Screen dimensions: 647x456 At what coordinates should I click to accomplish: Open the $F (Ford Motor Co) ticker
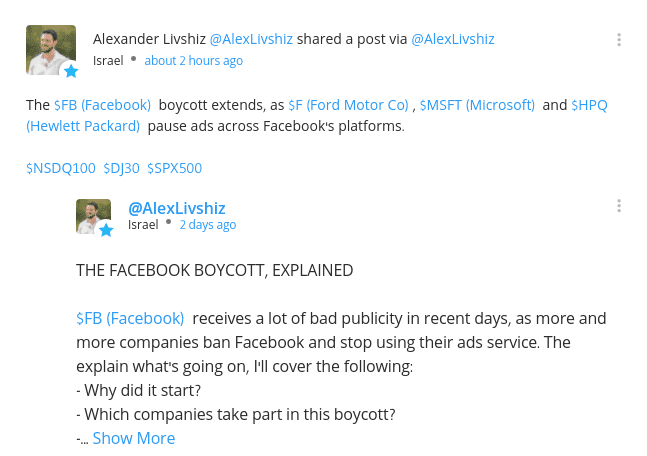coord(348,105)
